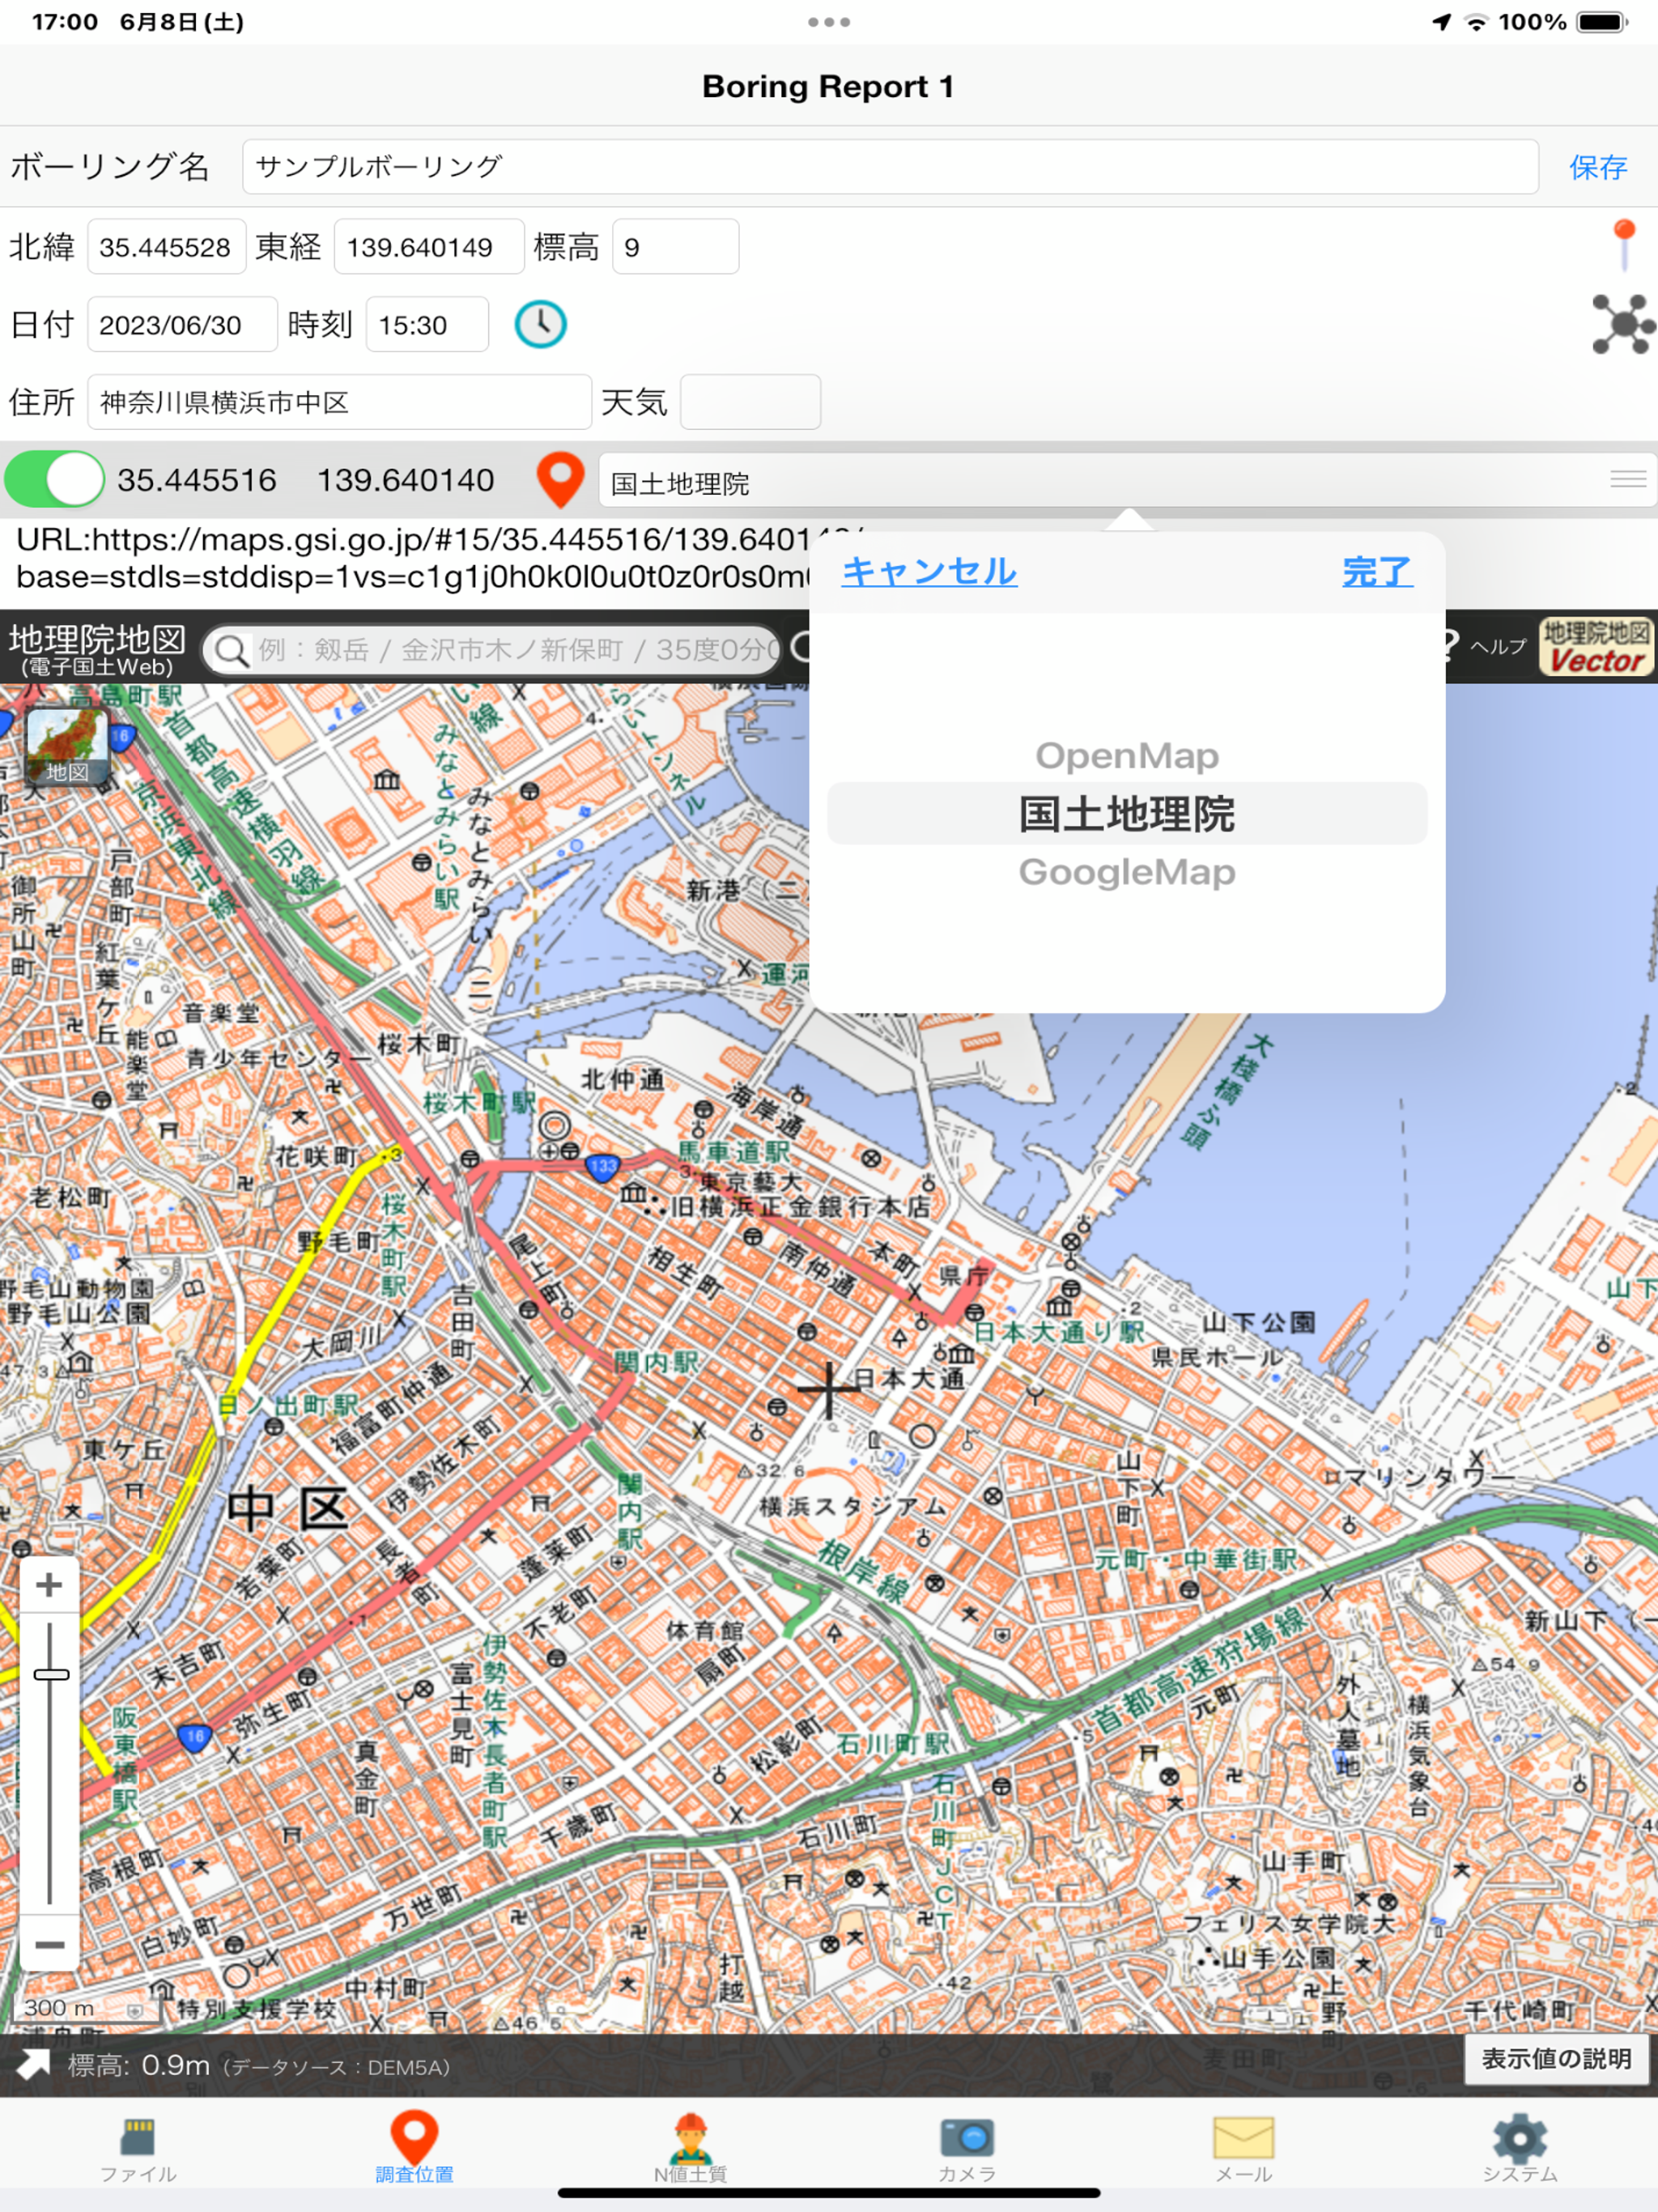Click the 日付 date field
1658x2212 pixels.
[x=182, y=324]
